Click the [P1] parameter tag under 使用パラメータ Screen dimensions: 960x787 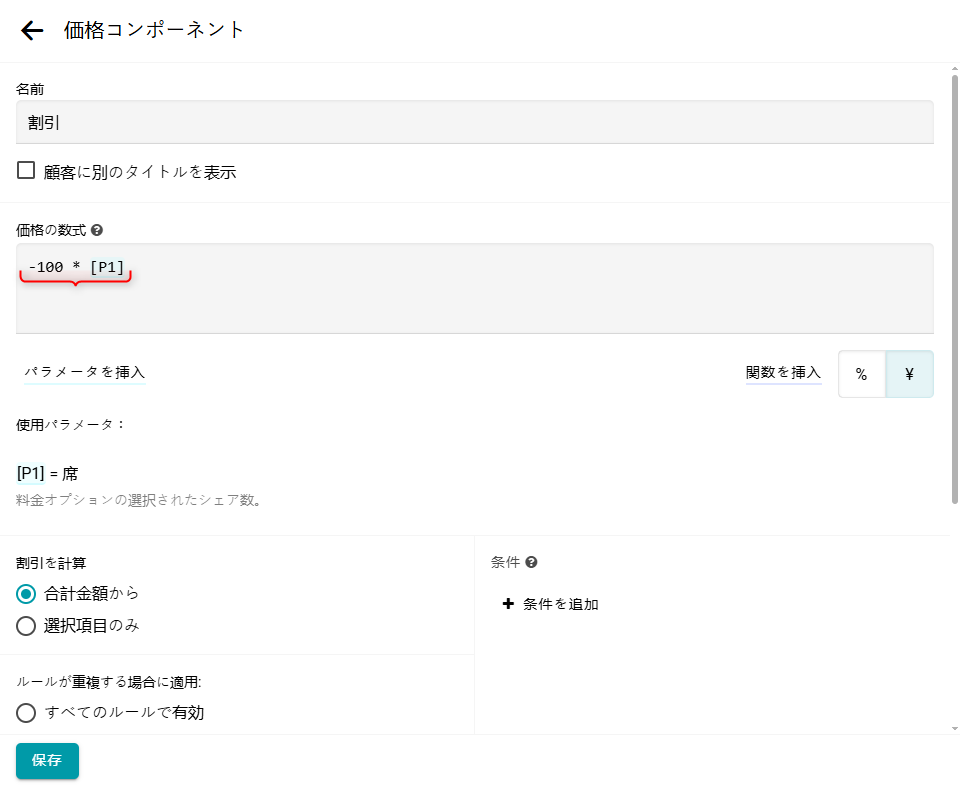coord(31,473)
